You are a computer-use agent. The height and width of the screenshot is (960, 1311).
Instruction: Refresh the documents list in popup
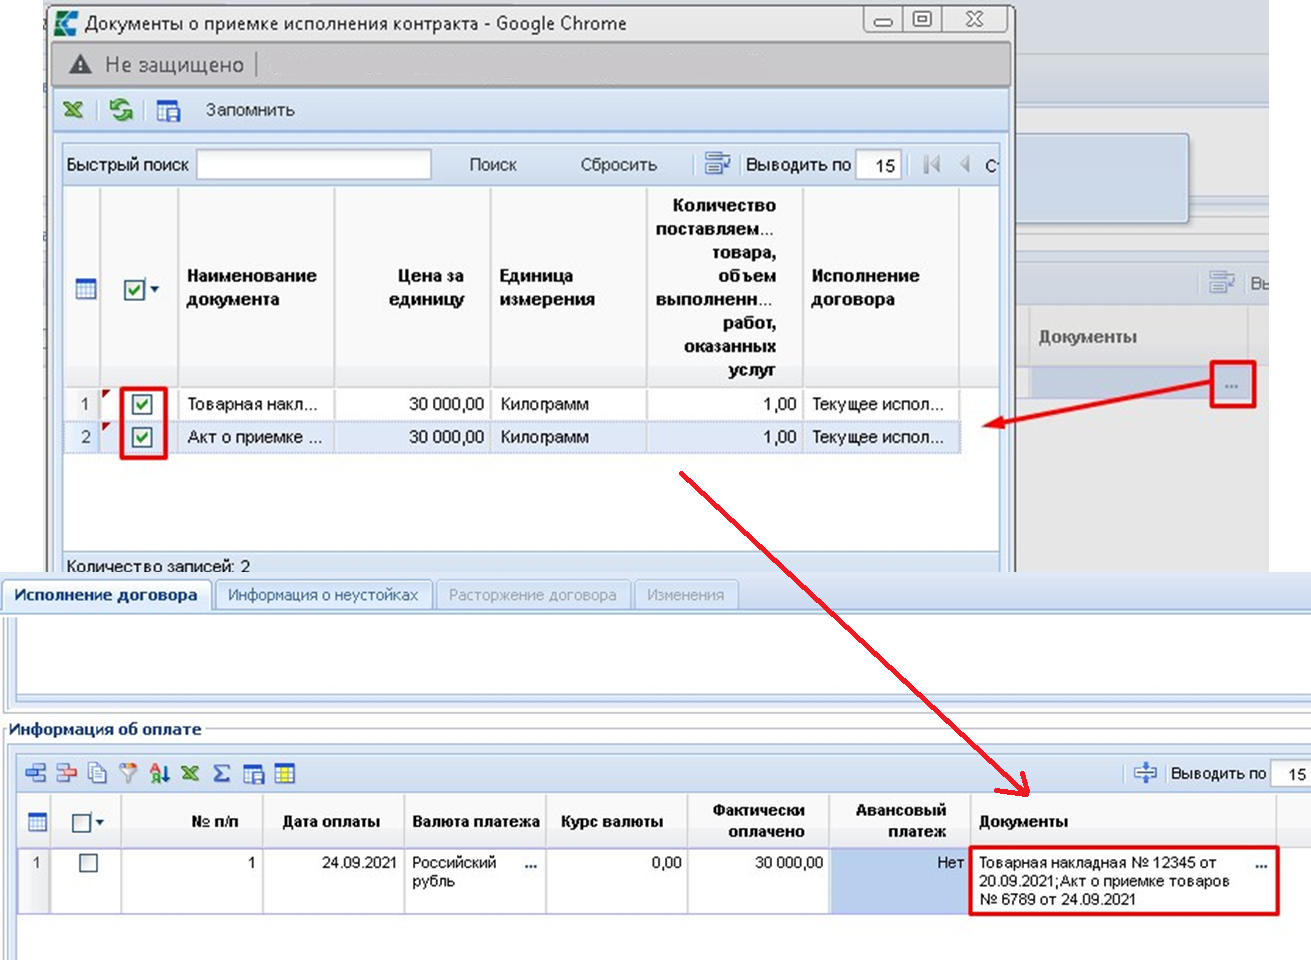122,110
